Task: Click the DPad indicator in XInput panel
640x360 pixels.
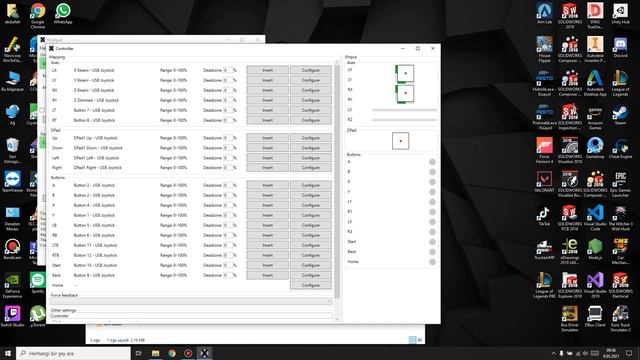Action: point(400,141)
